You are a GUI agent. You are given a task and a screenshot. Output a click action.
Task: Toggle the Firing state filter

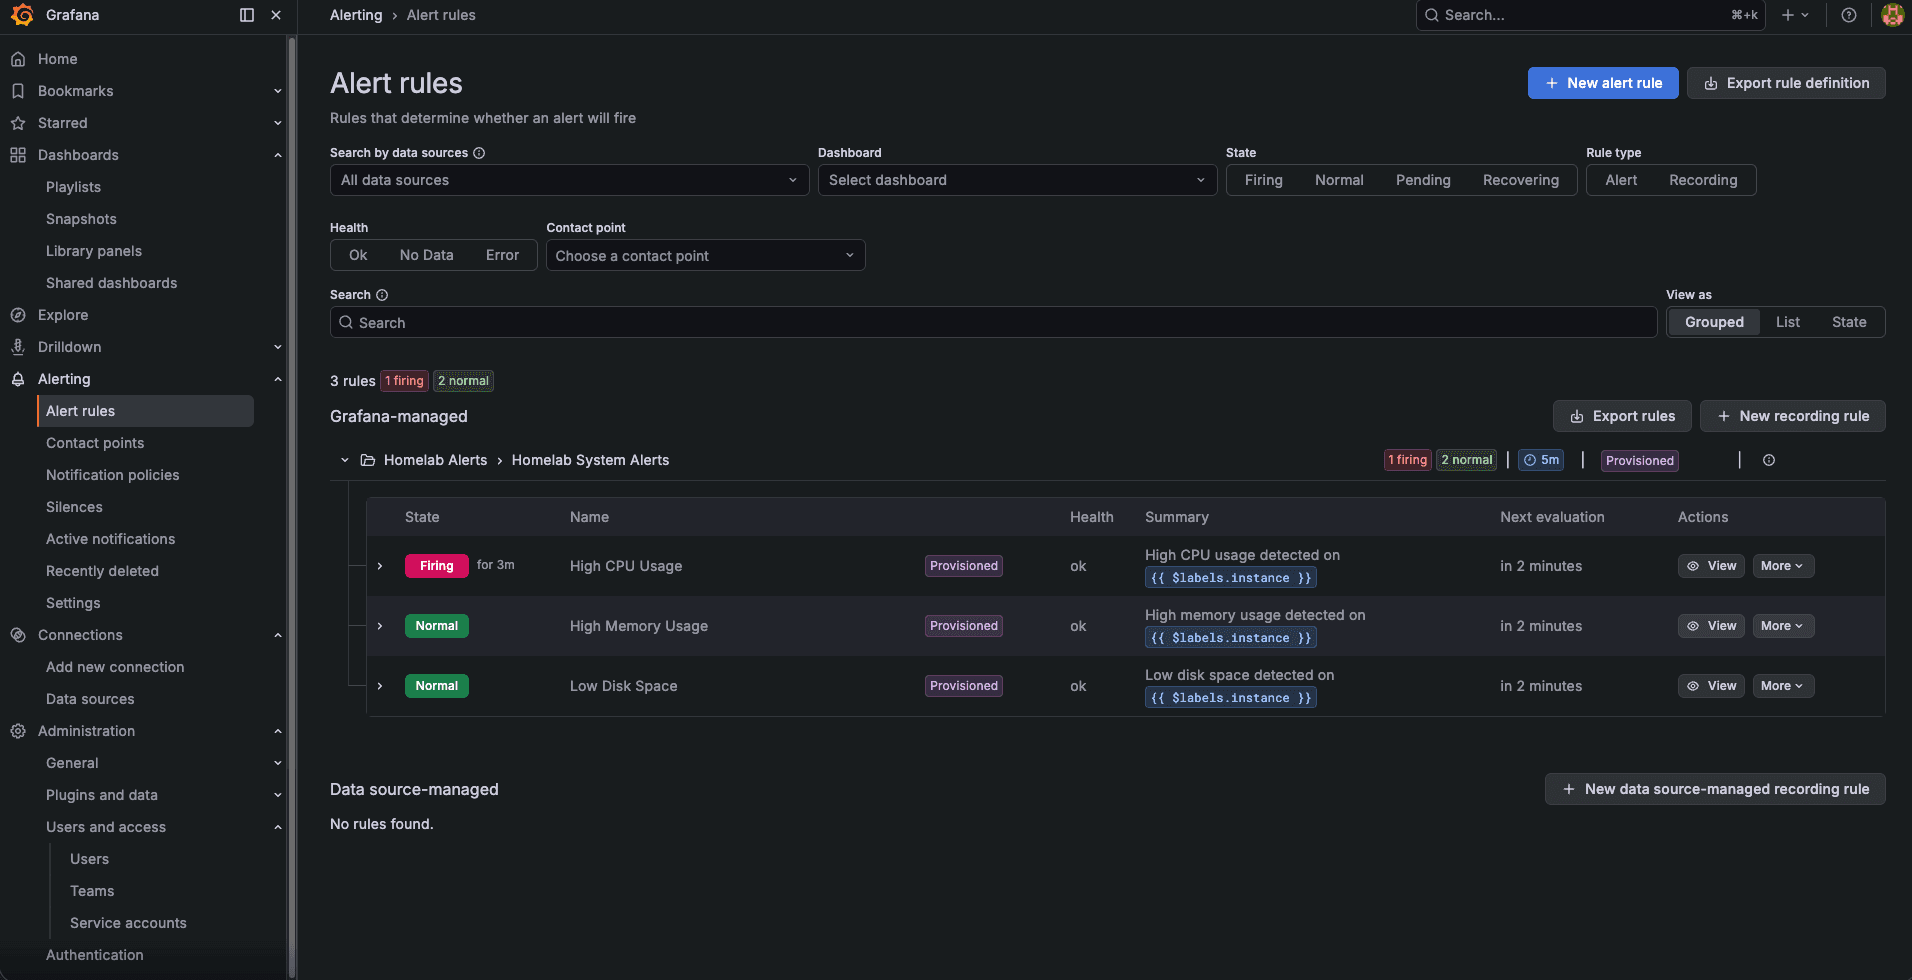(x=1263, y=180)
